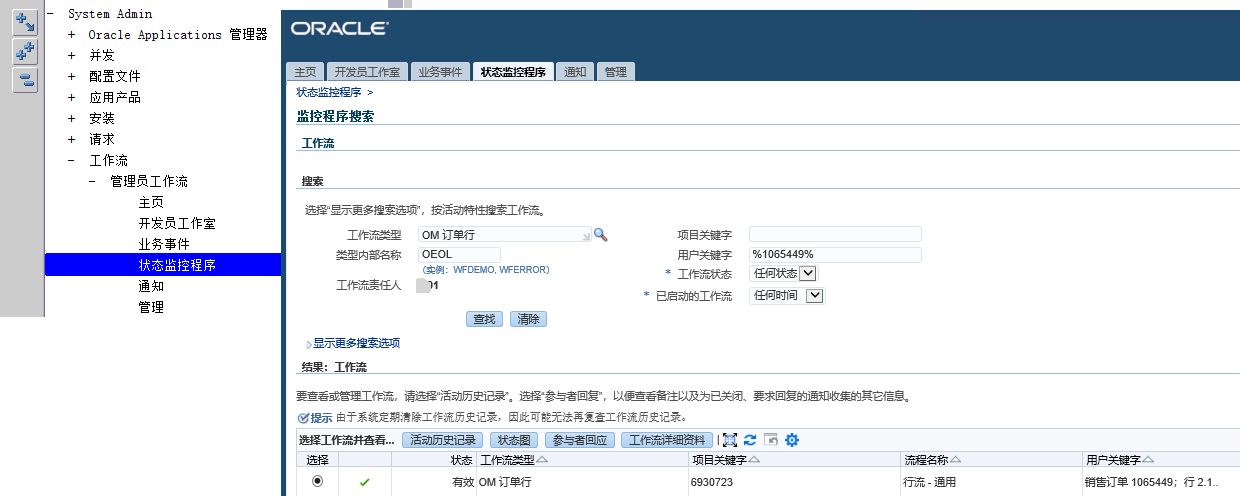The width and height of the screenshot is (1240, 496).
Task: Click the 用户关键字 input field
Action: point(835,254)
